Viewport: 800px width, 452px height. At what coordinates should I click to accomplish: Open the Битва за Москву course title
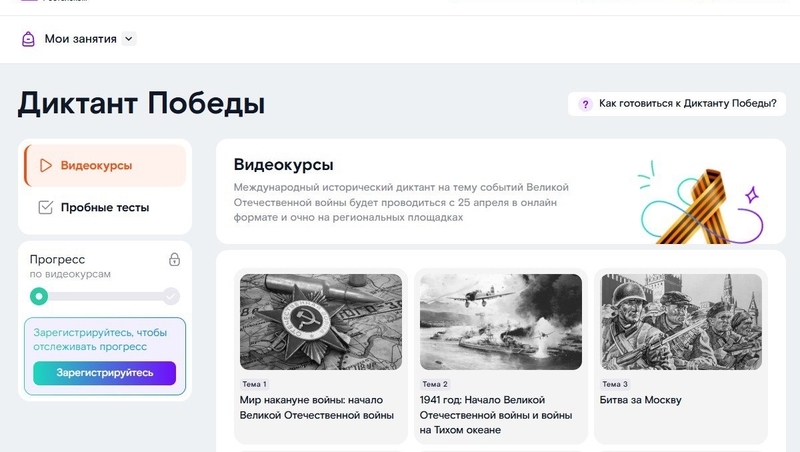coord(641,400)
